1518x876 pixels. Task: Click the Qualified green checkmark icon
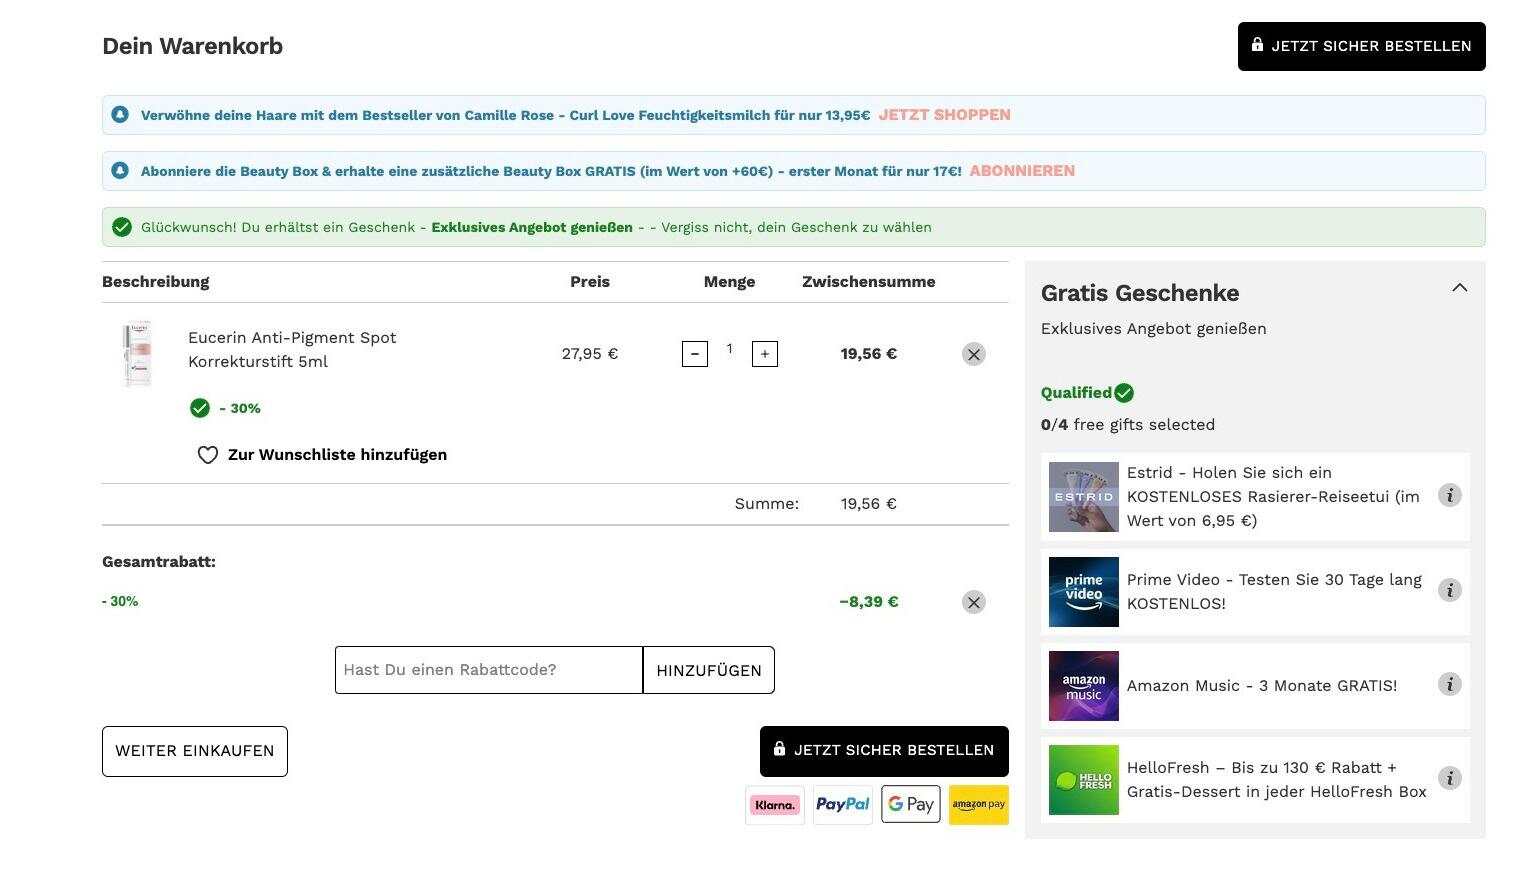[x=1124, y=393]
